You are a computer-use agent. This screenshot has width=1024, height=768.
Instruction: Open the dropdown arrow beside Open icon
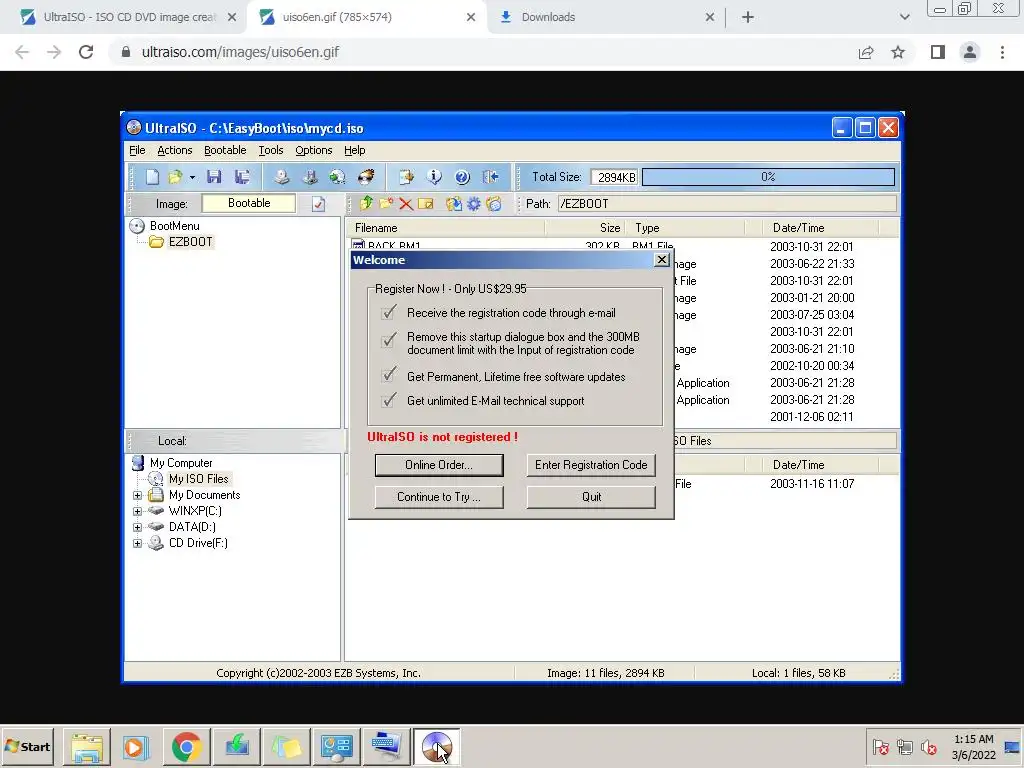(192, 177)
